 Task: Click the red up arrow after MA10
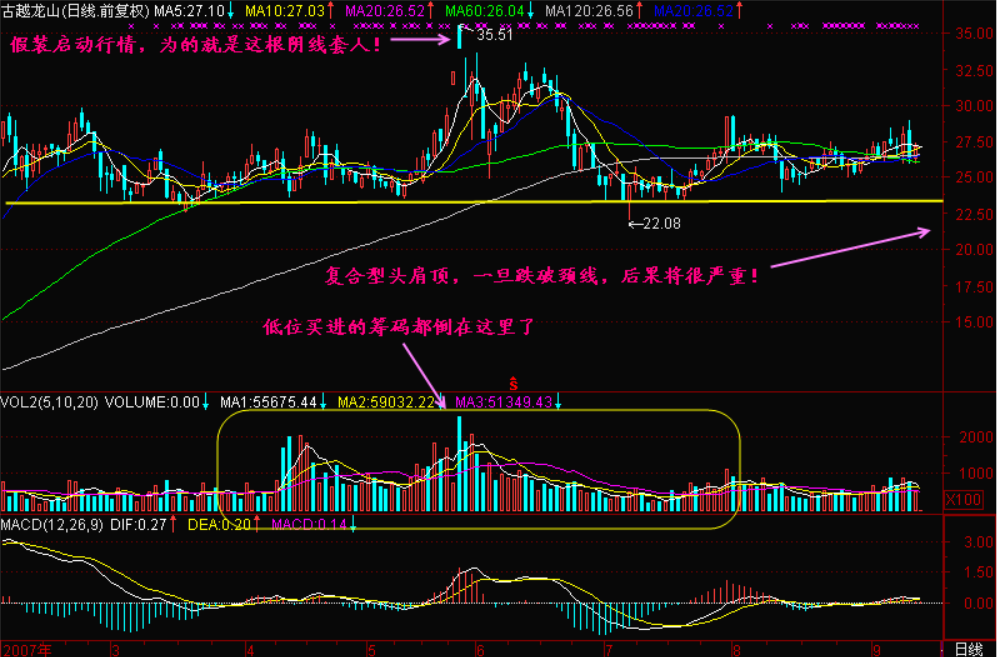point(332,11)
